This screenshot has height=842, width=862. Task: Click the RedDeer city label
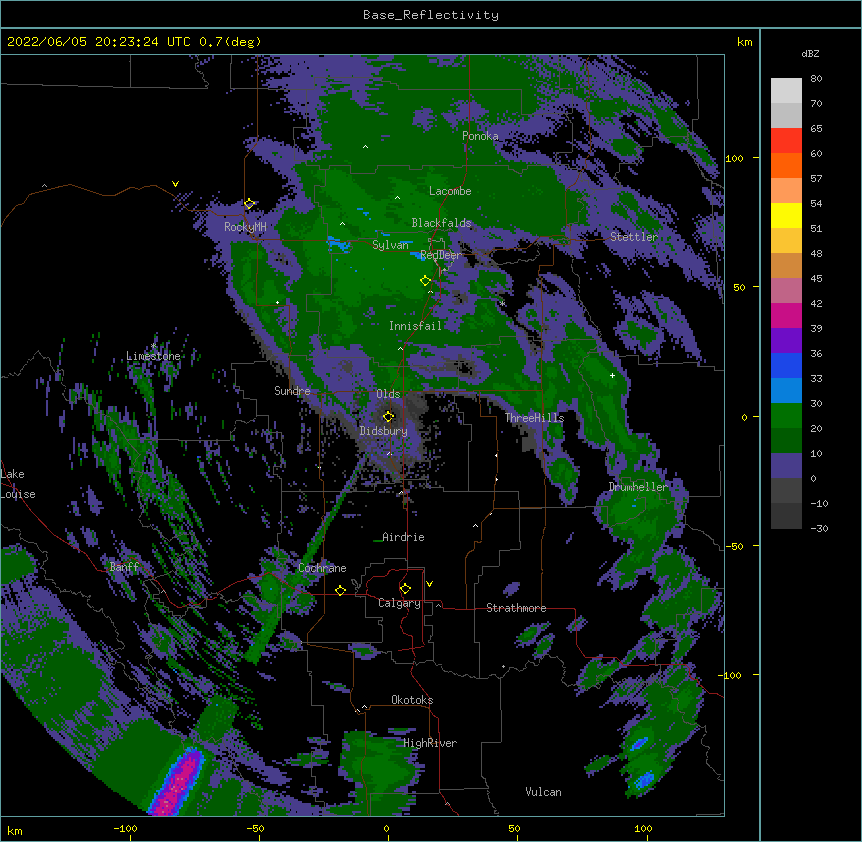441,255
